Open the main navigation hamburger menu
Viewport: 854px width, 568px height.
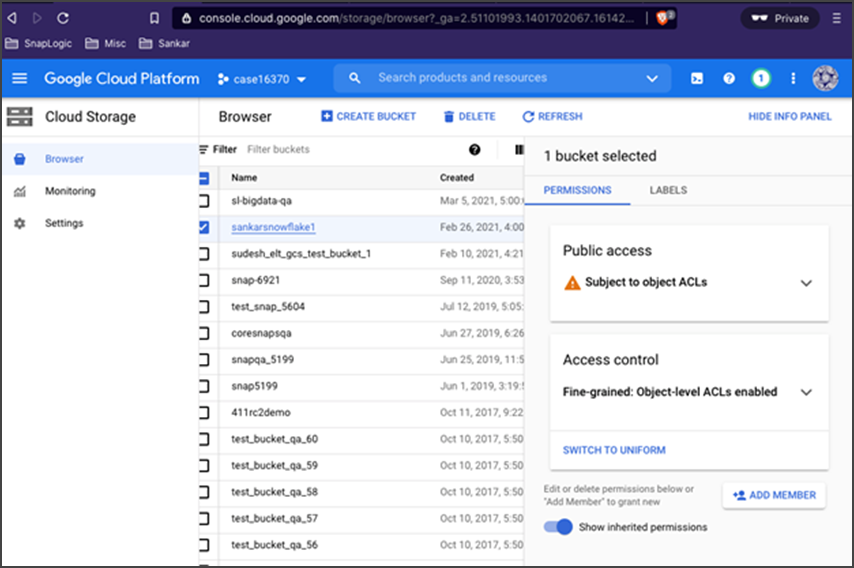pyautogui.click(x=20, y=78)
